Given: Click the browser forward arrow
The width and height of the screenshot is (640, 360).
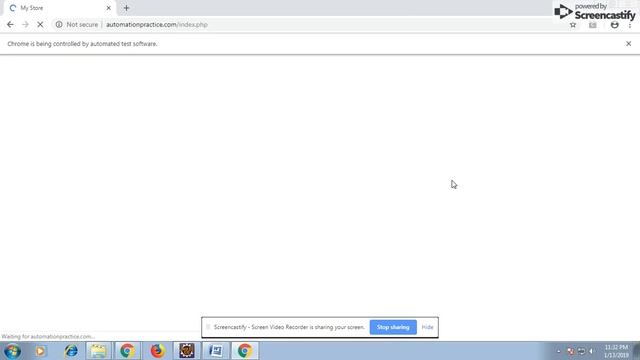Looking at the screenshot, I should click(x=25, y=24).
